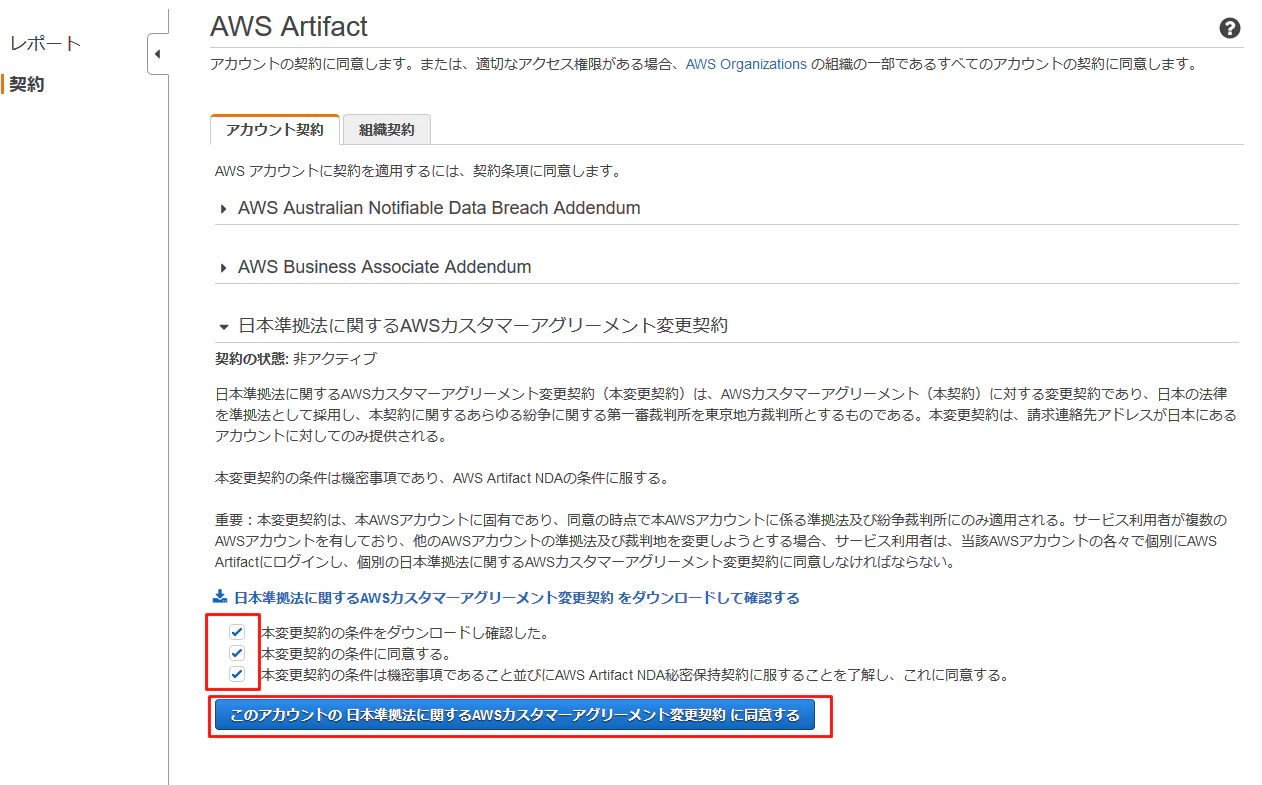Switch to the アカウント契約 tab
Viewport: 1262px width, 785px height.
click(x=275, y=130)
